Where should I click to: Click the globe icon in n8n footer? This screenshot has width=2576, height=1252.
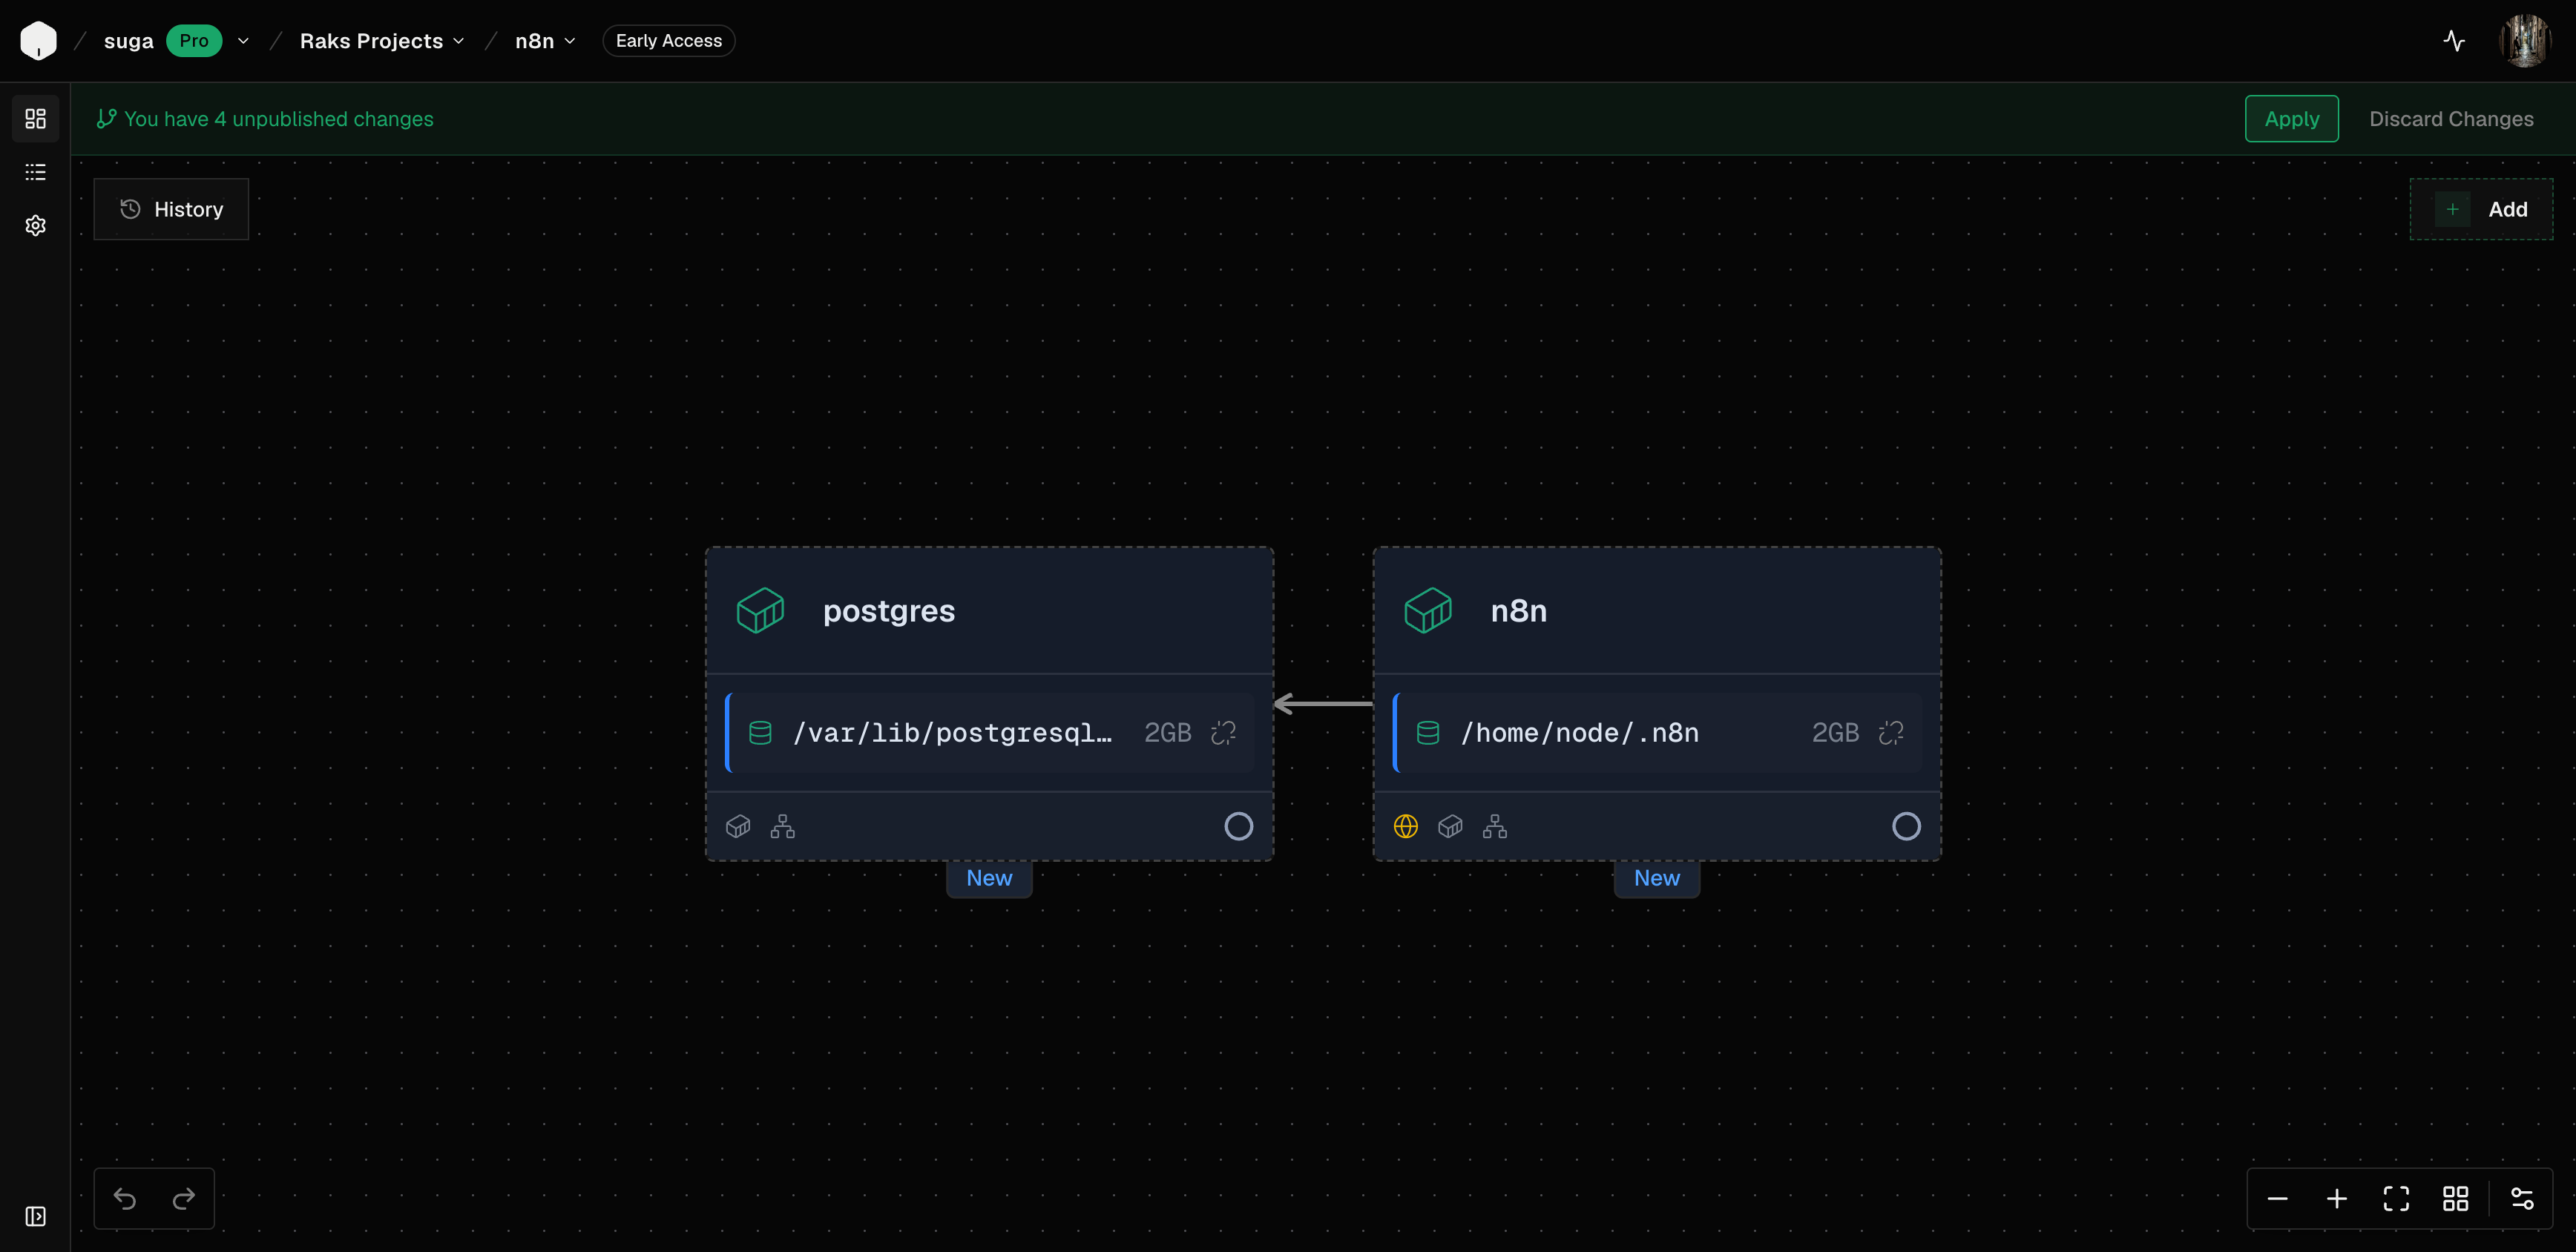(1406, 826)
